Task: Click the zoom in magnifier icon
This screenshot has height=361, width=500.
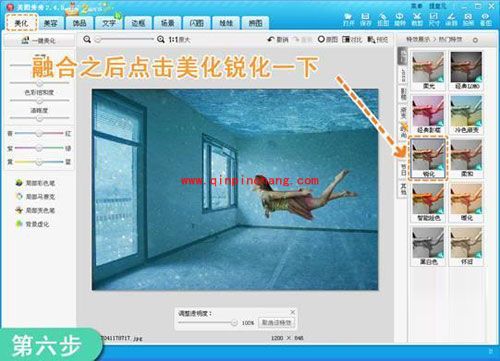Action: tap(161, 39)
